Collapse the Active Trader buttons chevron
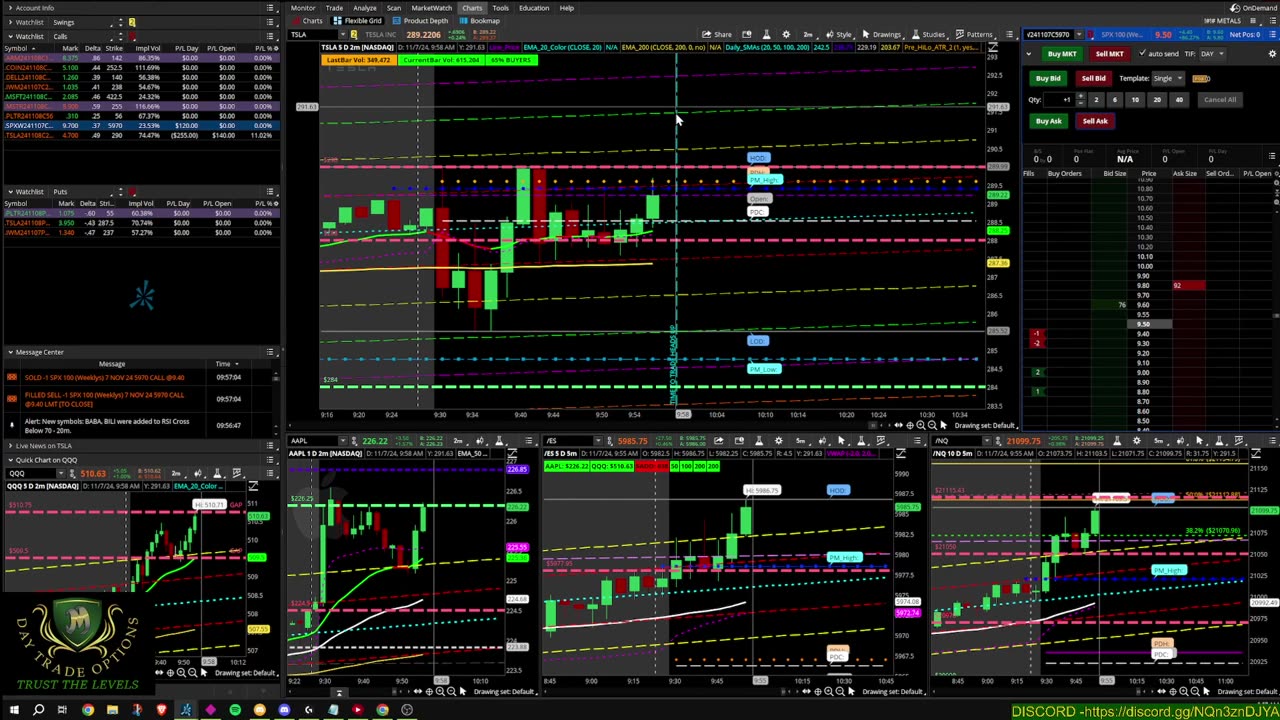1280x720 pixels. point(1030,54)
